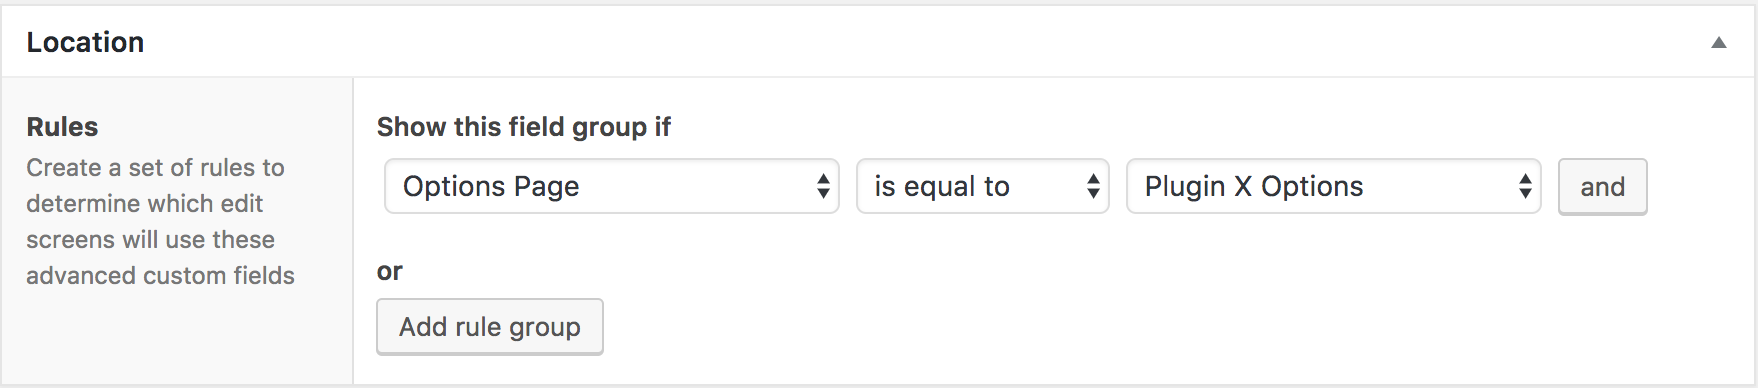
Task: Add another condition with the 'and' button
Action: click(x=1602, y=187)
